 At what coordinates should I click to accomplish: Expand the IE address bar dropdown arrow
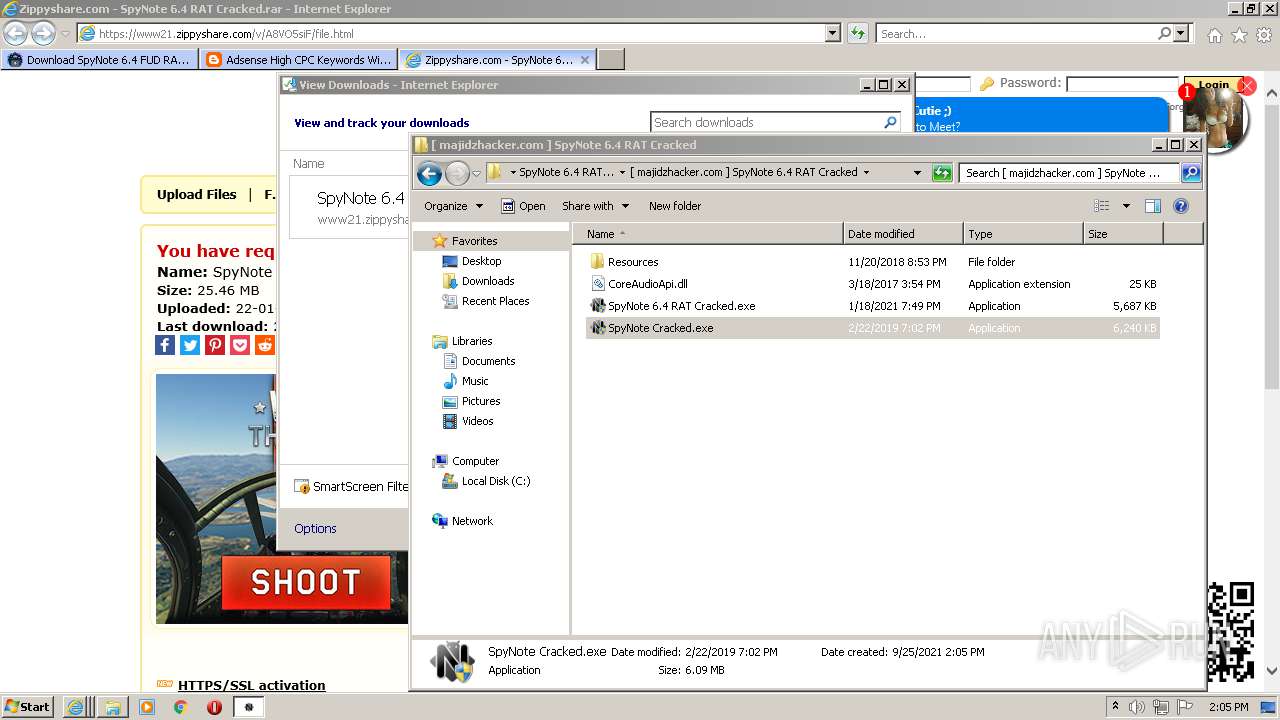click(833, 33)
